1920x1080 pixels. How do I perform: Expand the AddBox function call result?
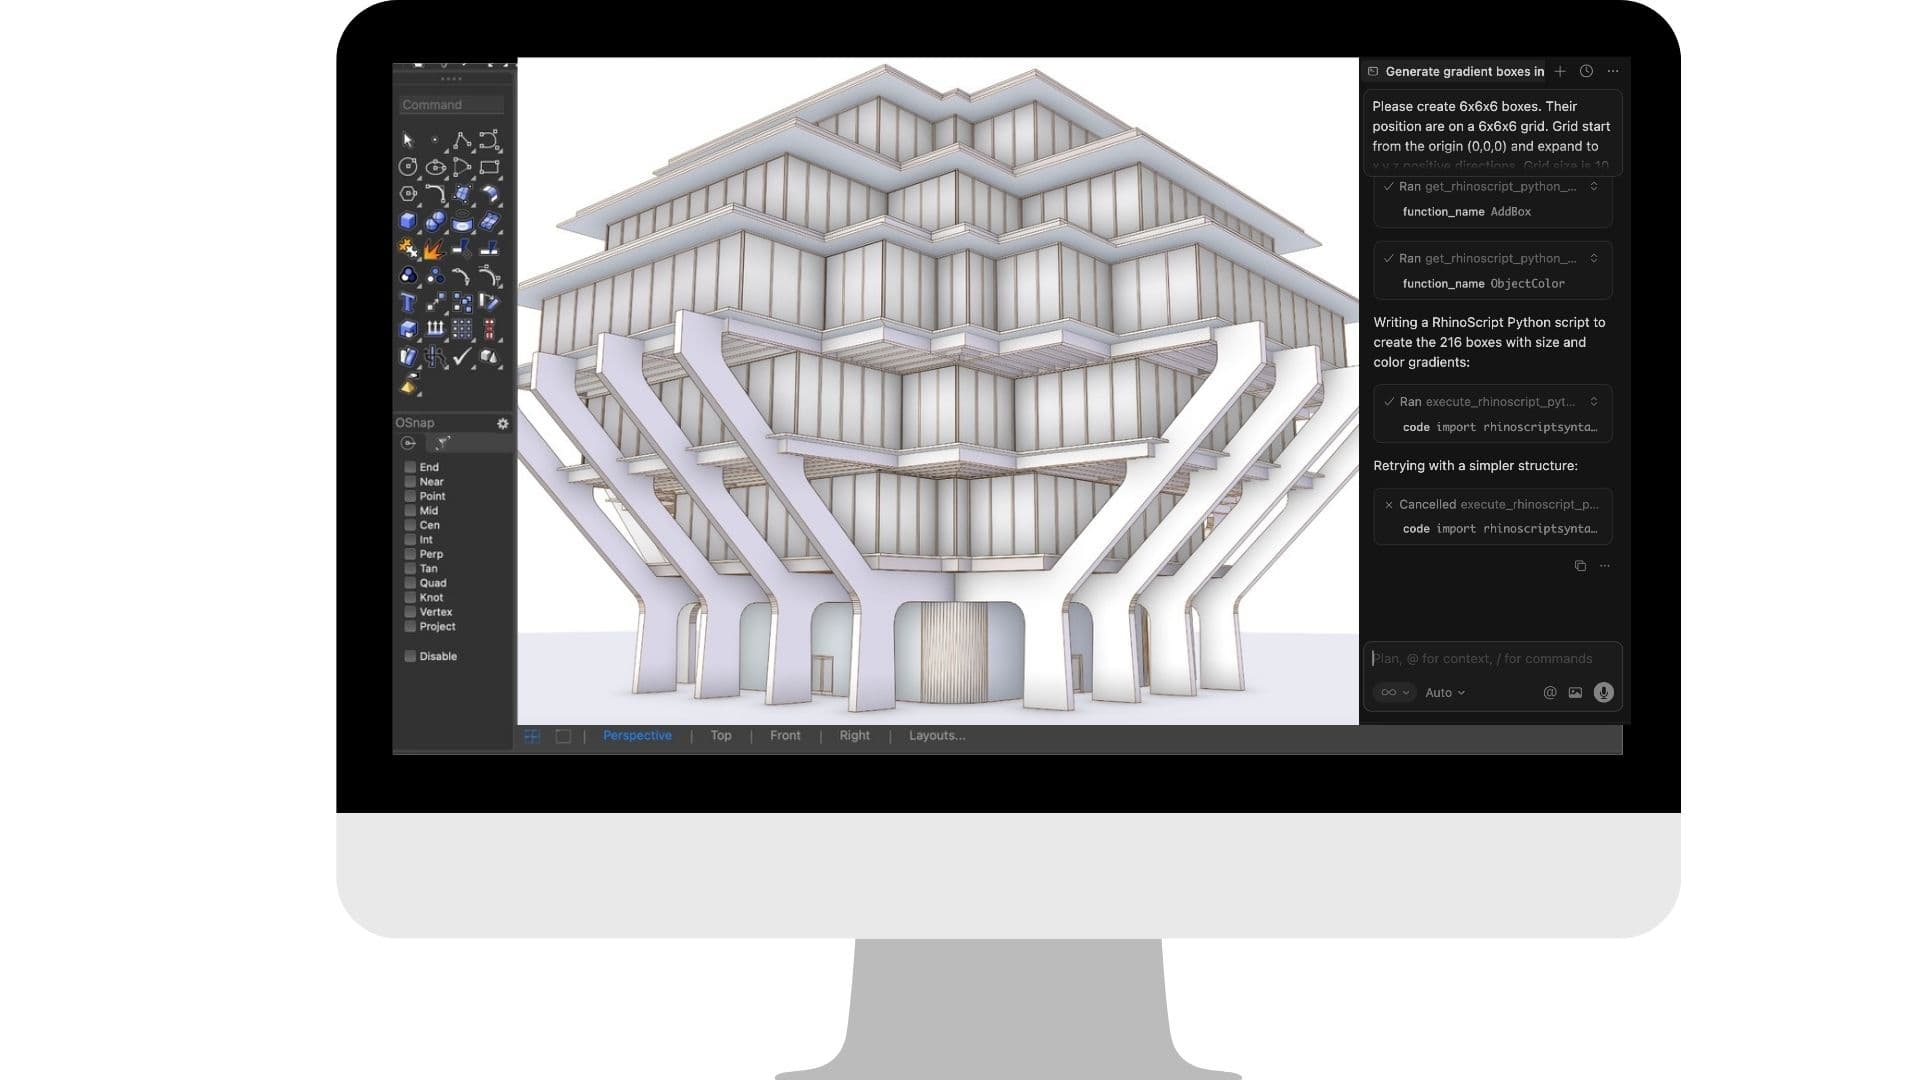click(x=1593, y=187)
